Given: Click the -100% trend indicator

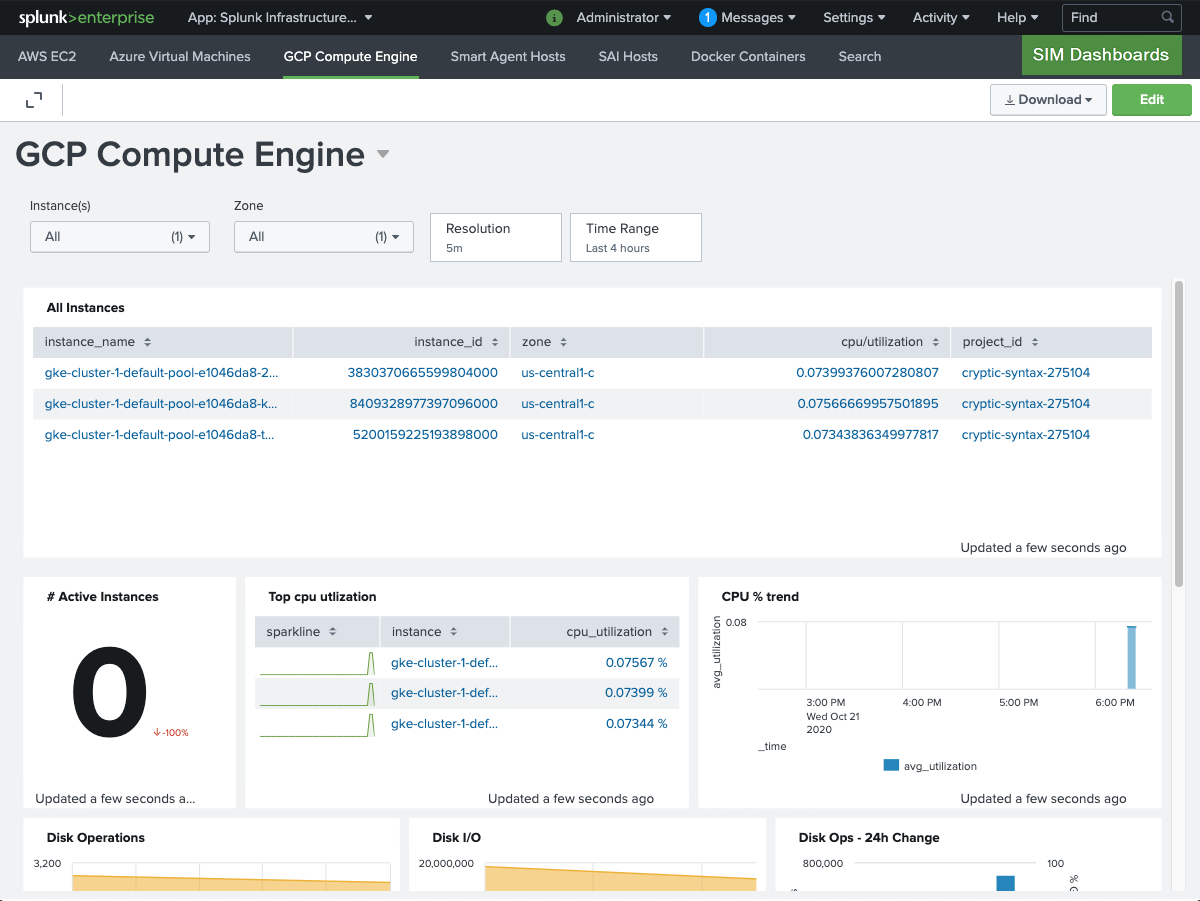Looking at the screenshot, I should click(x=171, y=733).
